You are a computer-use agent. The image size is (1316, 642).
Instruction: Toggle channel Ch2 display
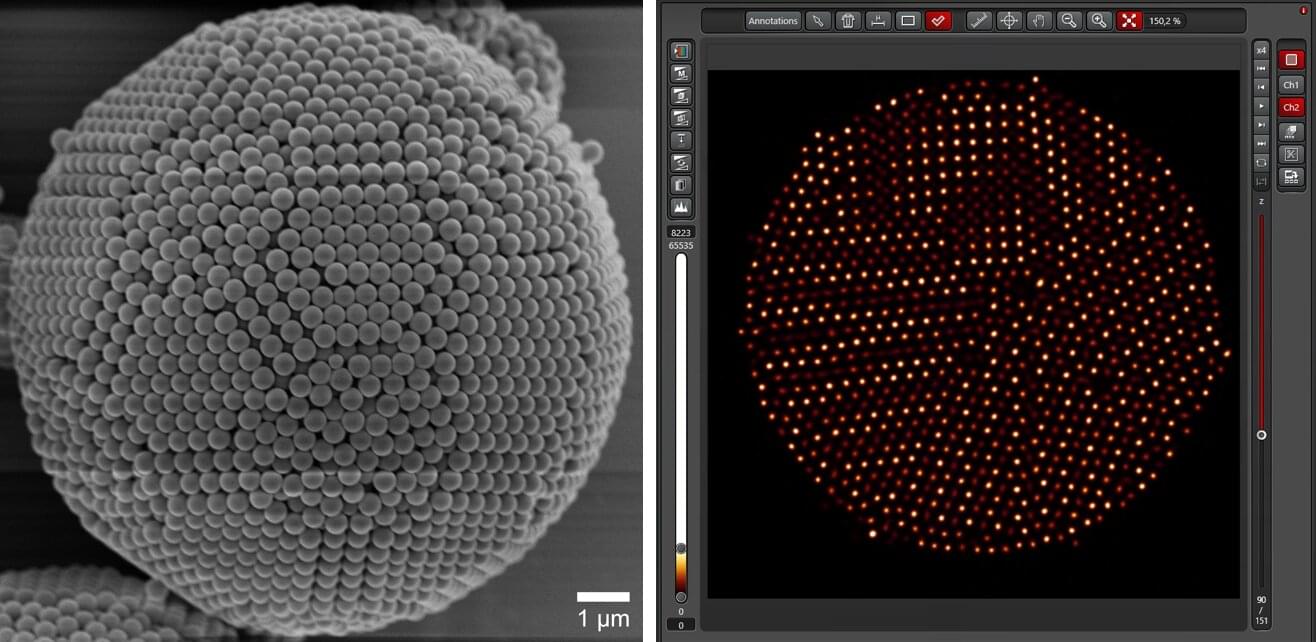[1291, 107]
